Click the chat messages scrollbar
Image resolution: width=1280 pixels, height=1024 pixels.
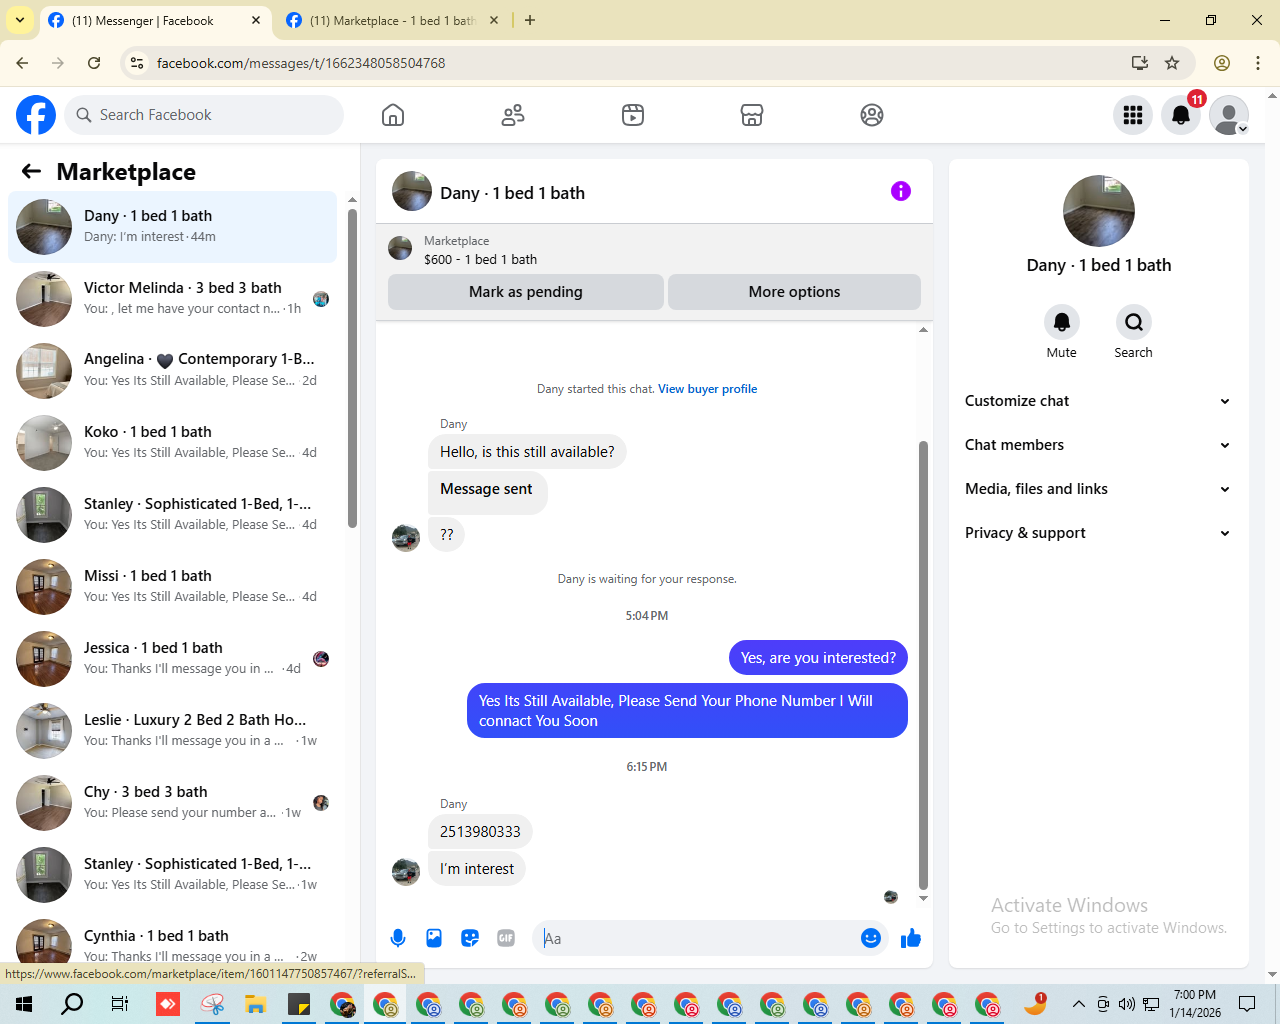tap(923, 665)
